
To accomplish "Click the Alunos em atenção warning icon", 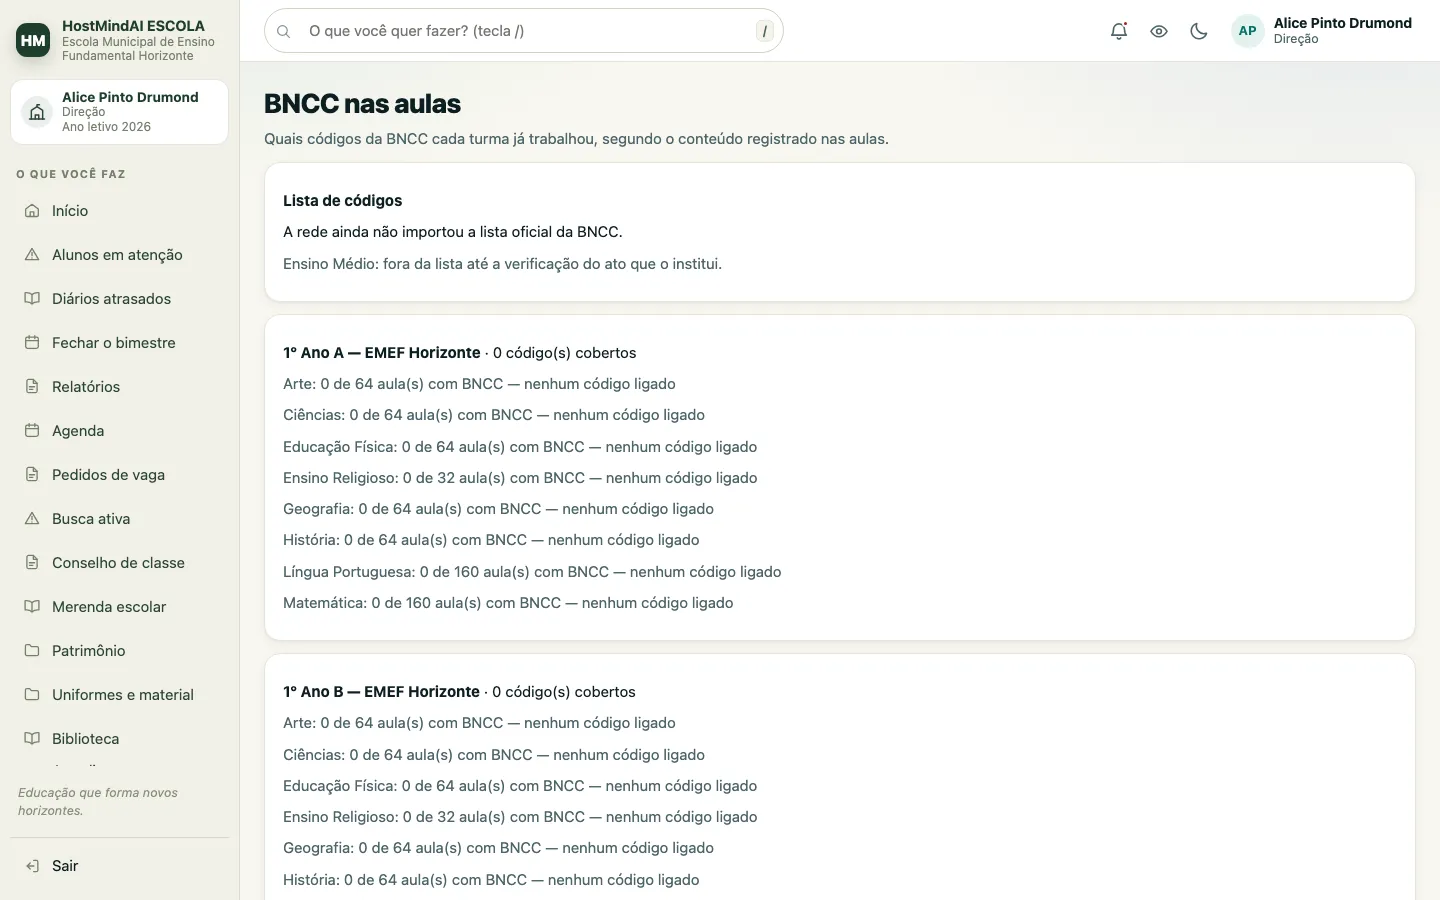I will [x=32, y=255].
